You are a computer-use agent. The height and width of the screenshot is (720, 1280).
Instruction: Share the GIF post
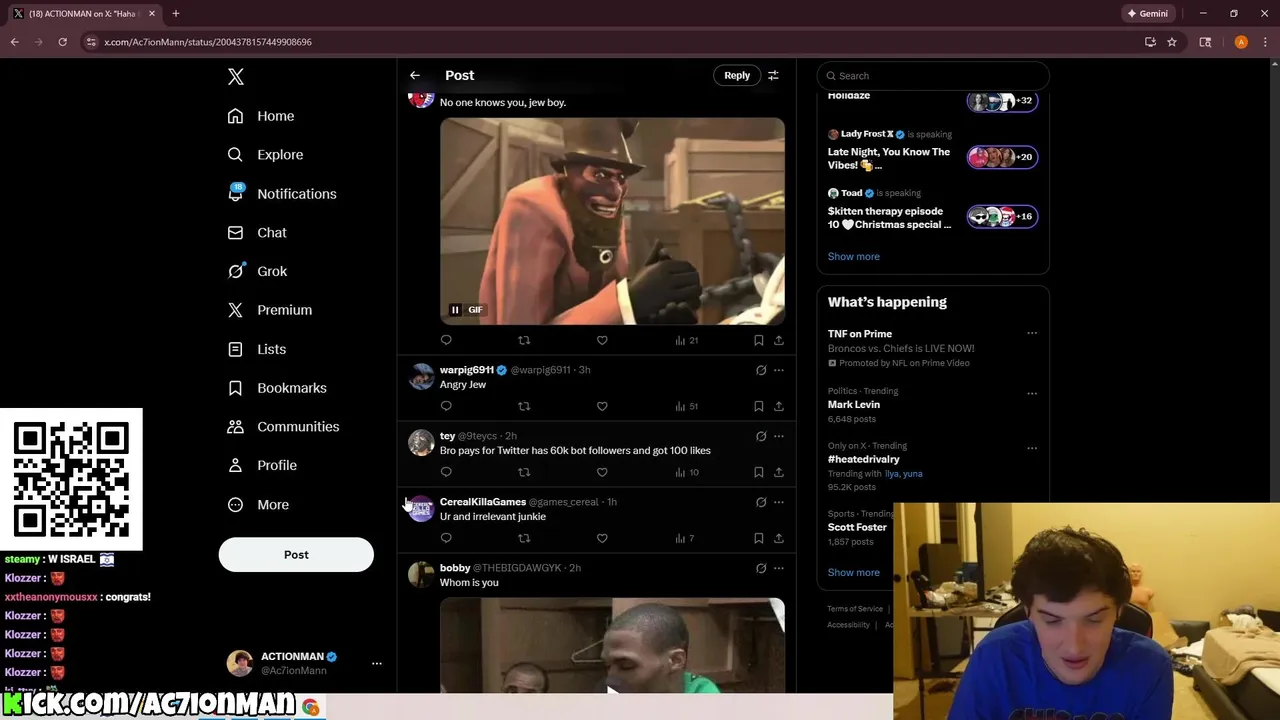(779, 340)
